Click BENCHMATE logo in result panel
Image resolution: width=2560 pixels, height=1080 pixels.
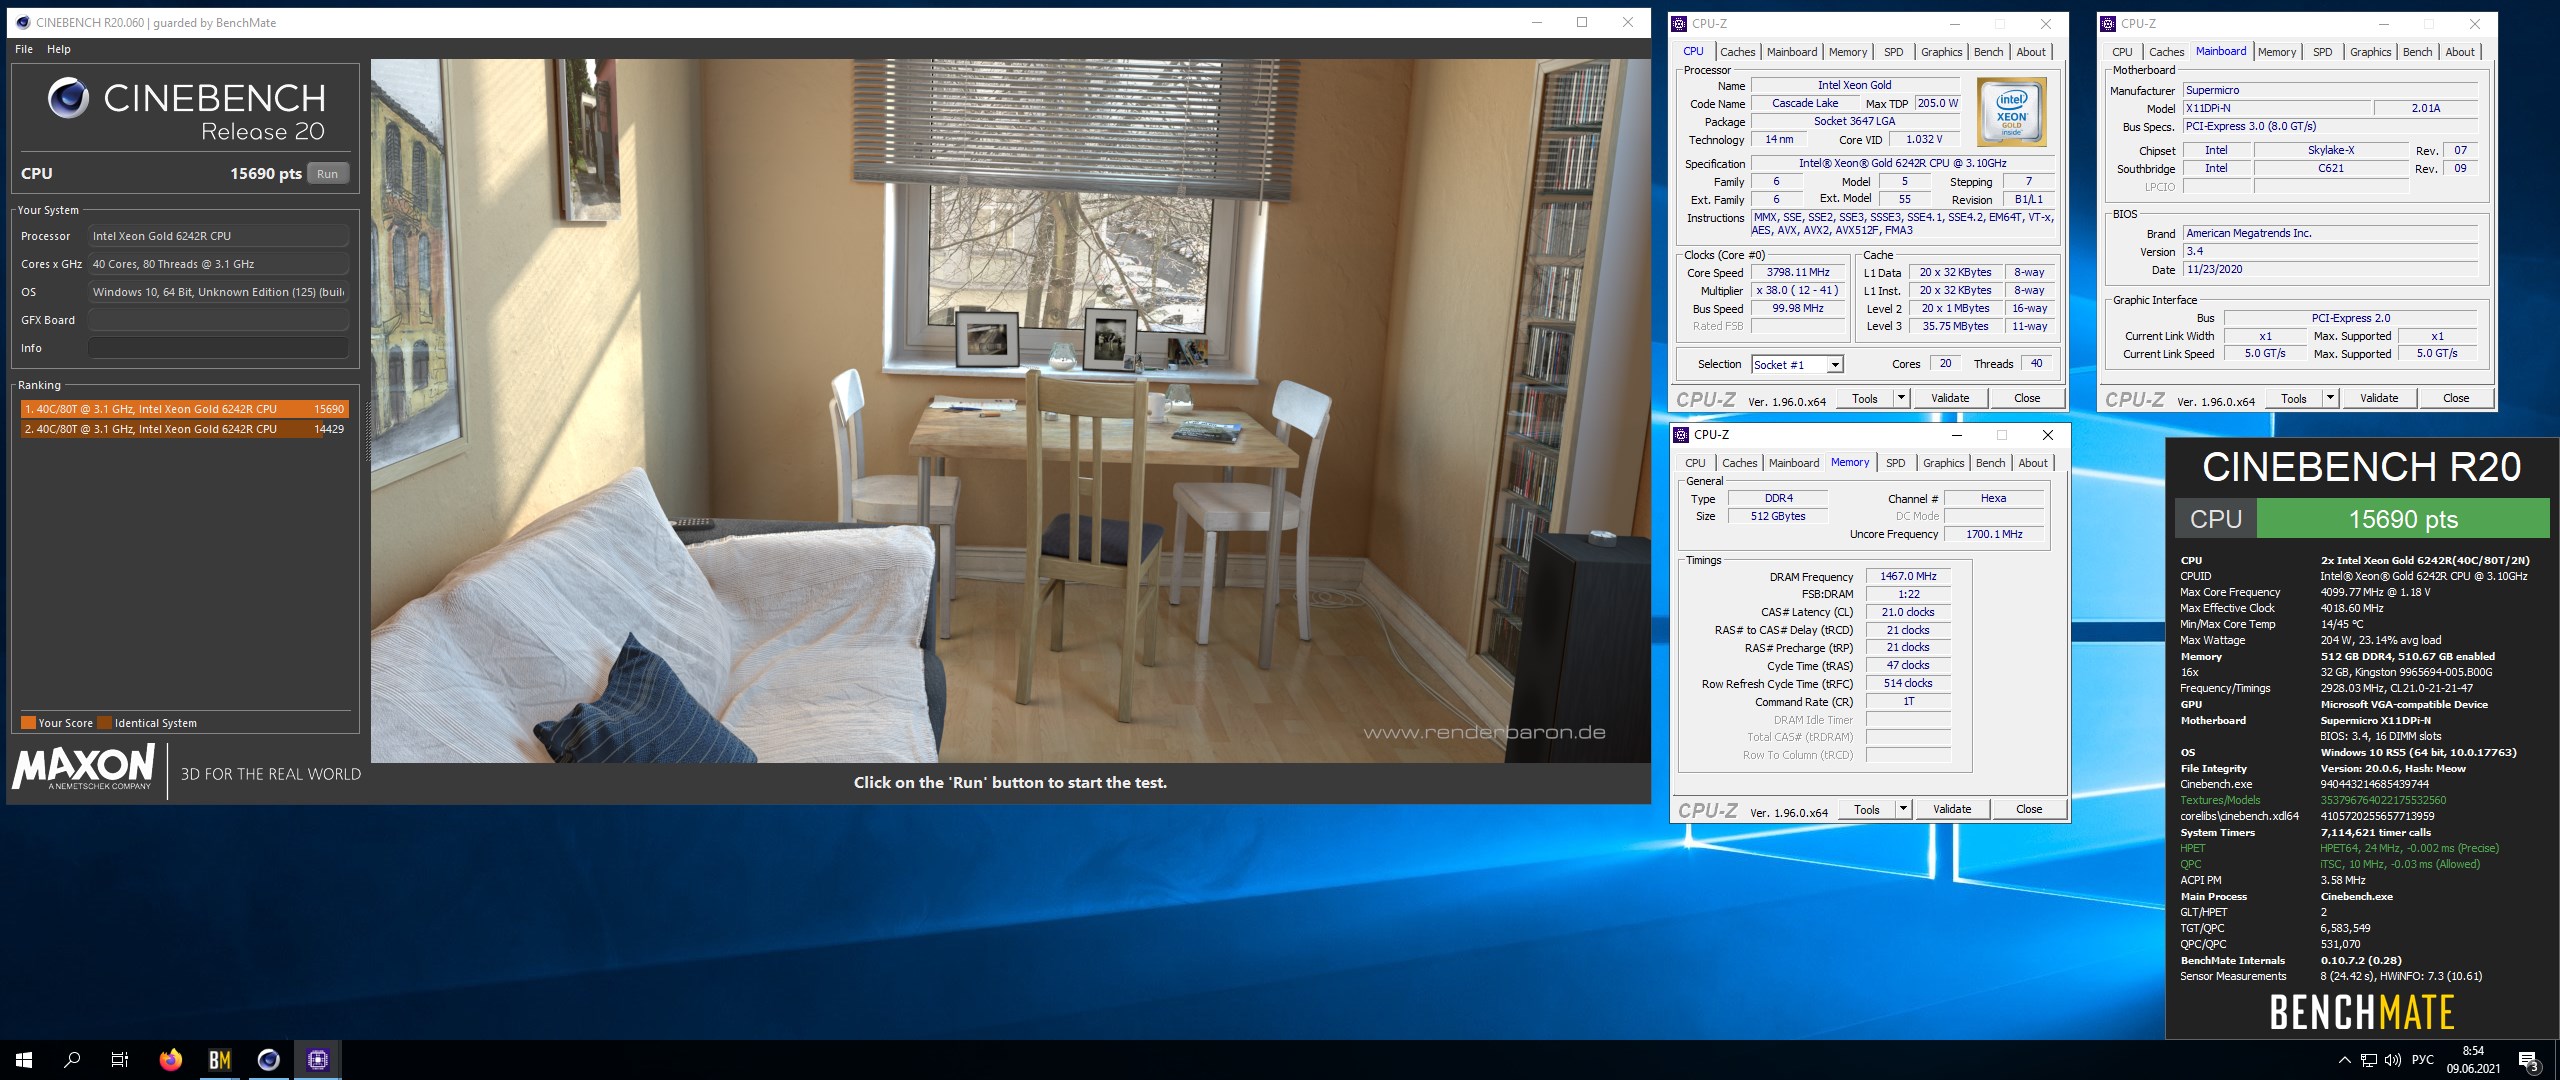click(2362, 1012)
